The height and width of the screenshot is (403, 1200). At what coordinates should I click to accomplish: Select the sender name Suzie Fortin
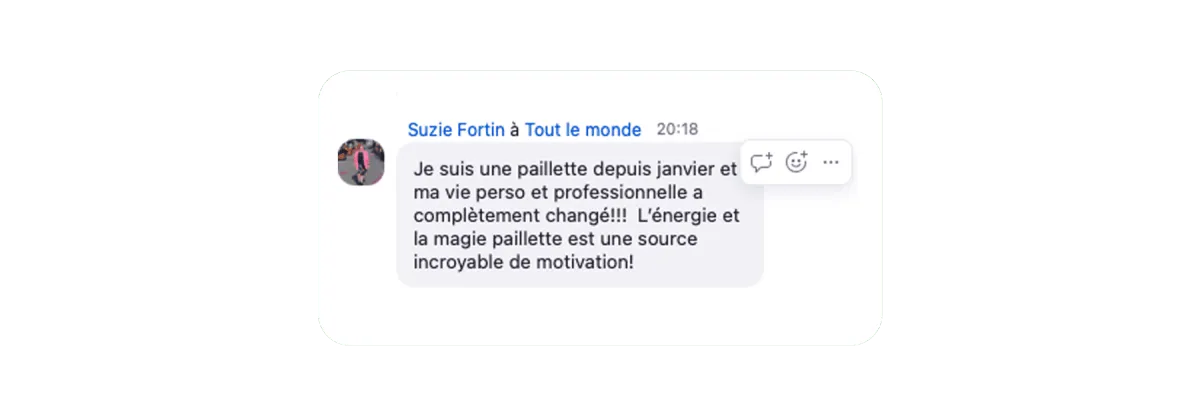tap(456, 130)
